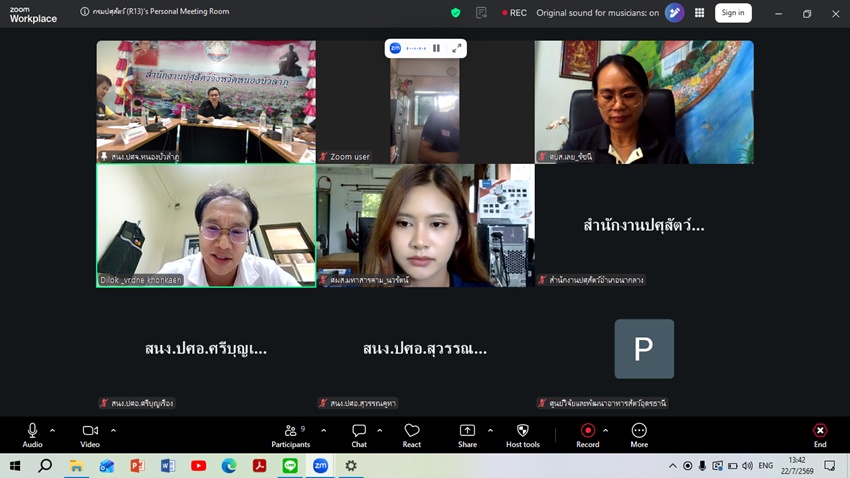This screenshot has height=478, width=850.
Task: Open the Chat panel
Action: tap(359, 436)
